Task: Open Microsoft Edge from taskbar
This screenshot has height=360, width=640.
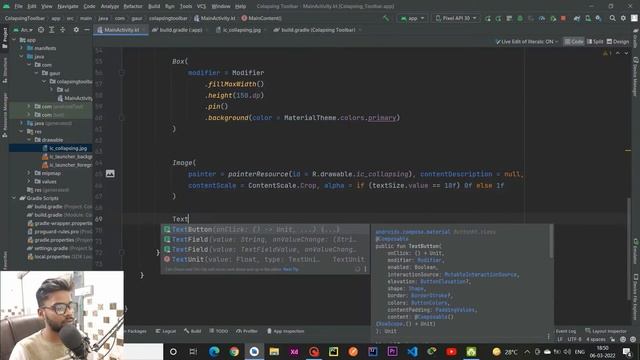Action: (214, 351)
